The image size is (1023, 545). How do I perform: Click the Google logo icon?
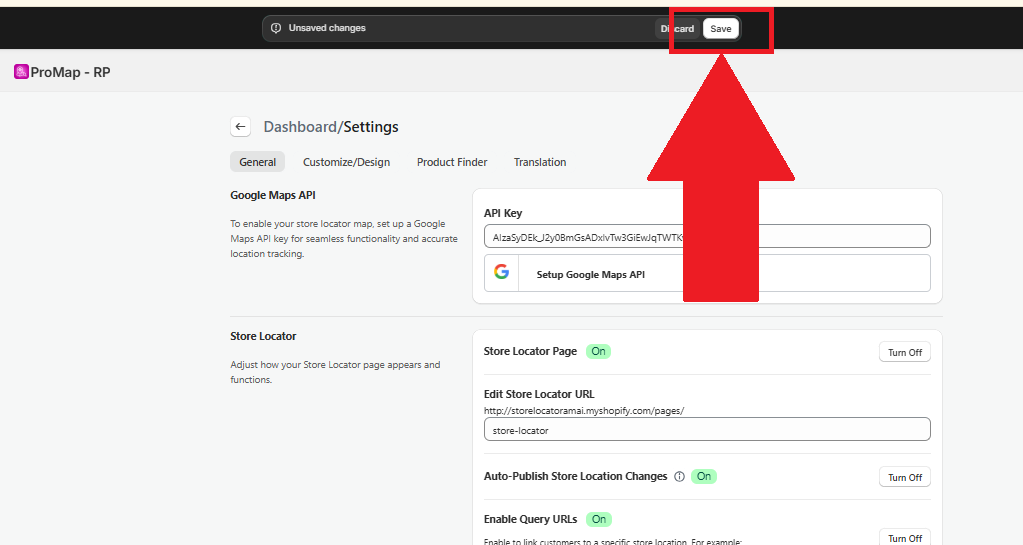[x=501, y=273]
